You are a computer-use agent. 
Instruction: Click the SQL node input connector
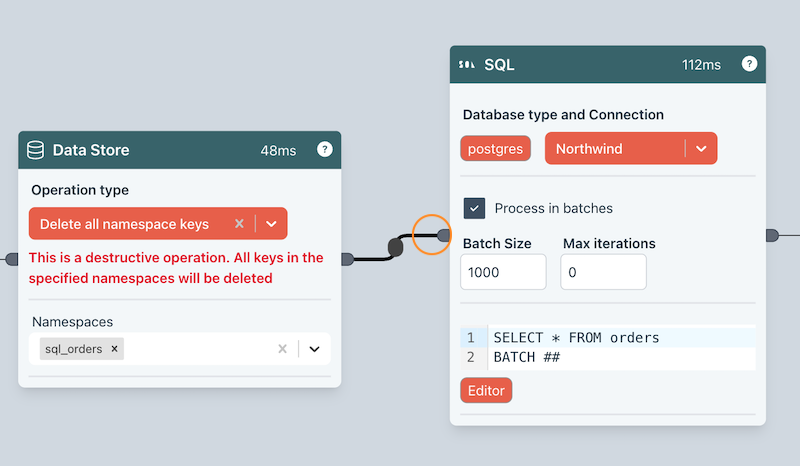pos(444,235)
